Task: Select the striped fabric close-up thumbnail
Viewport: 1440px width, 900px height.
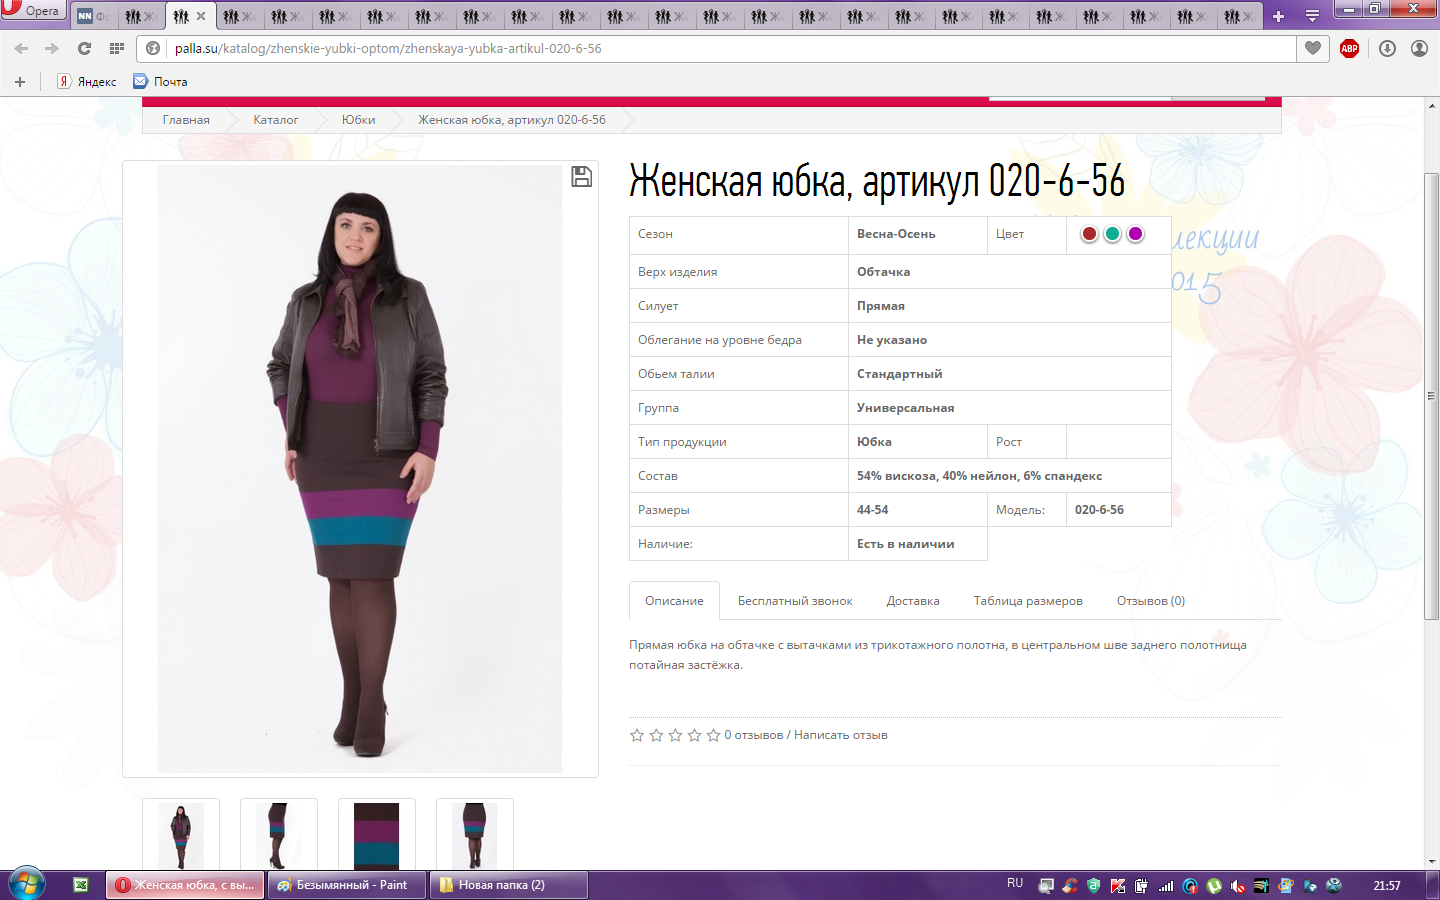Action: 376,835
